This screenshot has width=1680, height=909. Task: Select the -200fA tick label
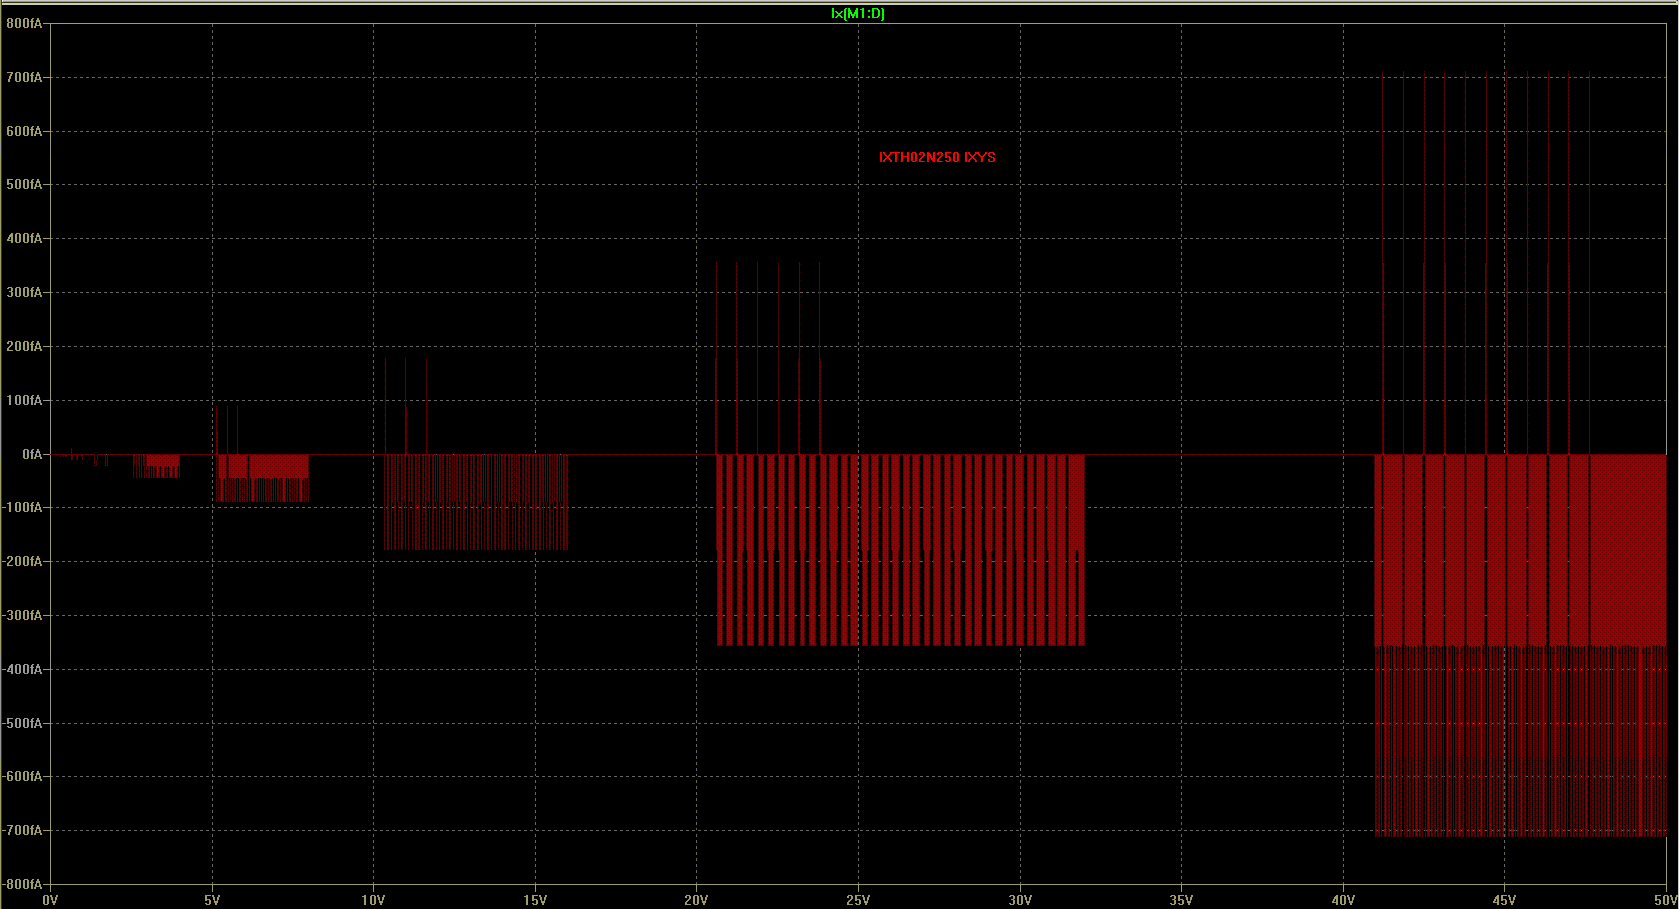(x=22, y=562)
